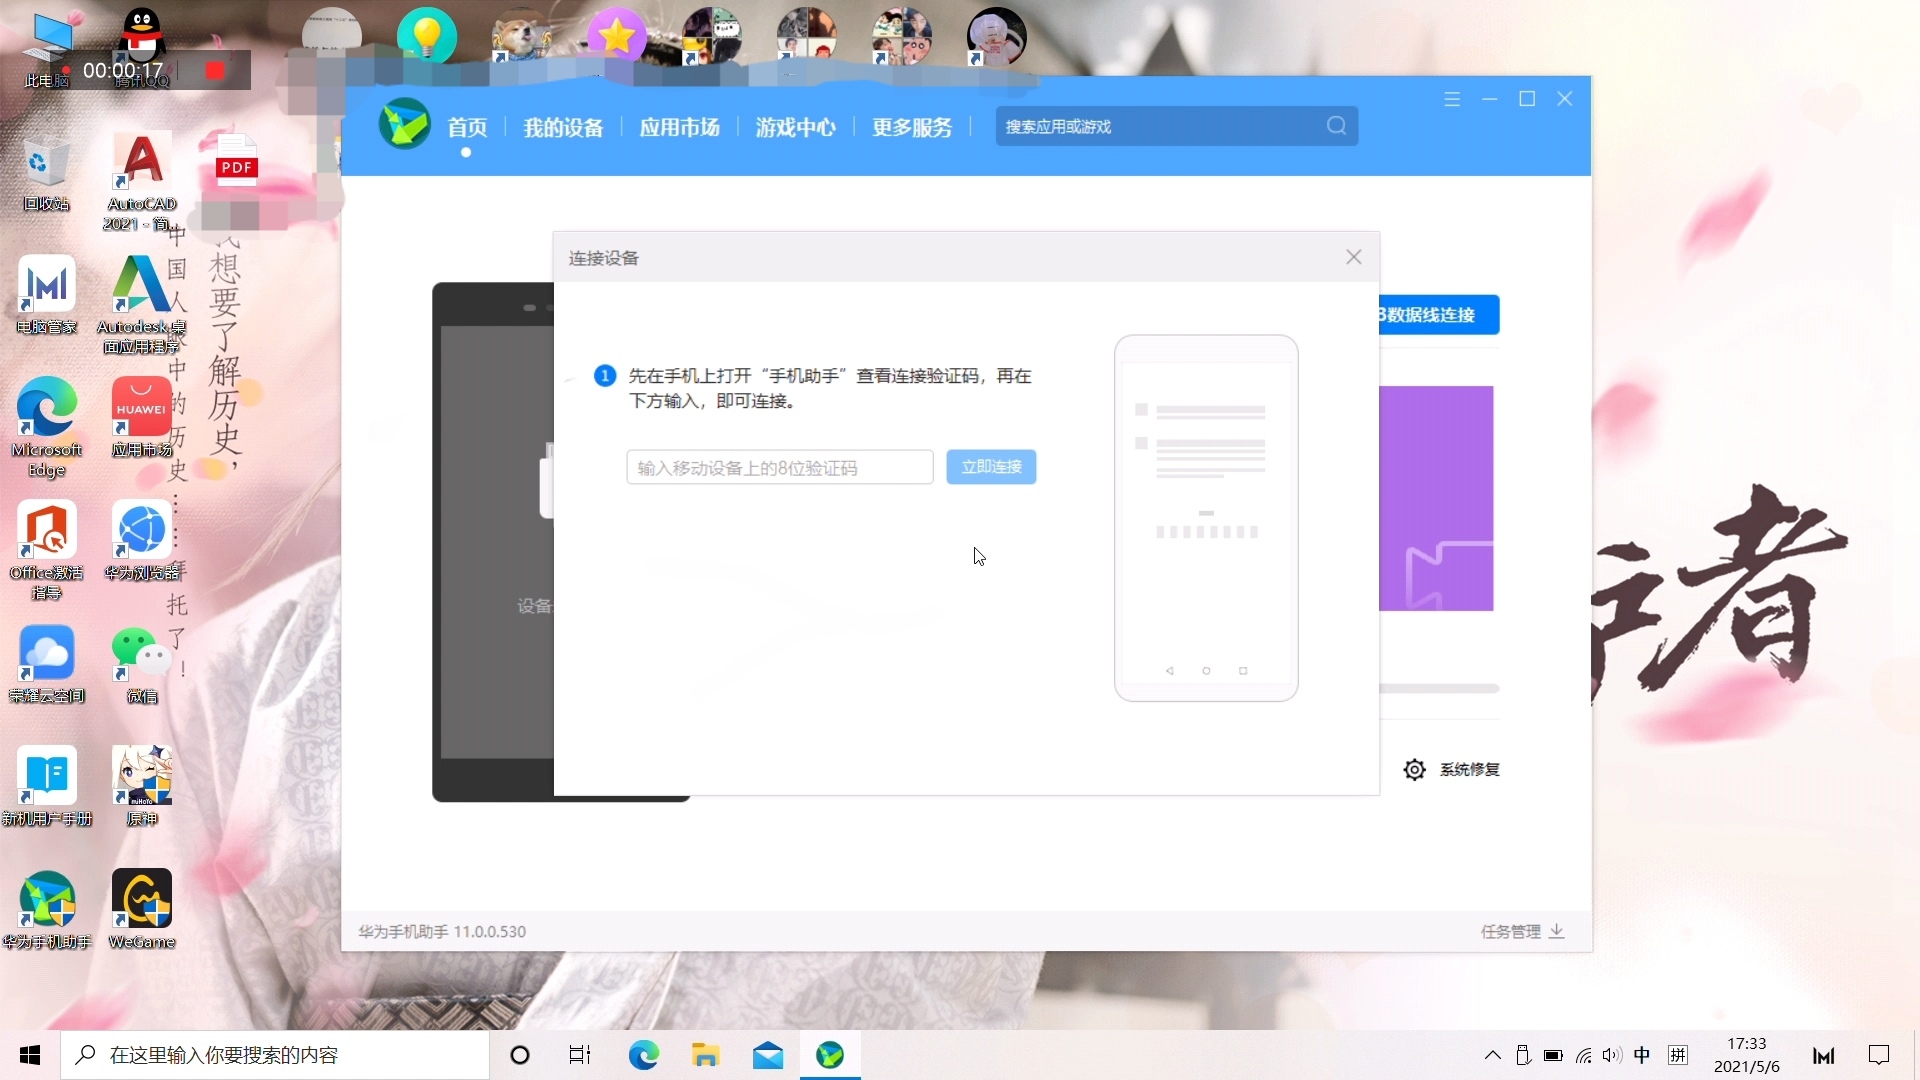
Task: Open the lightbulb desktop icon
Action: coord(427,35)
